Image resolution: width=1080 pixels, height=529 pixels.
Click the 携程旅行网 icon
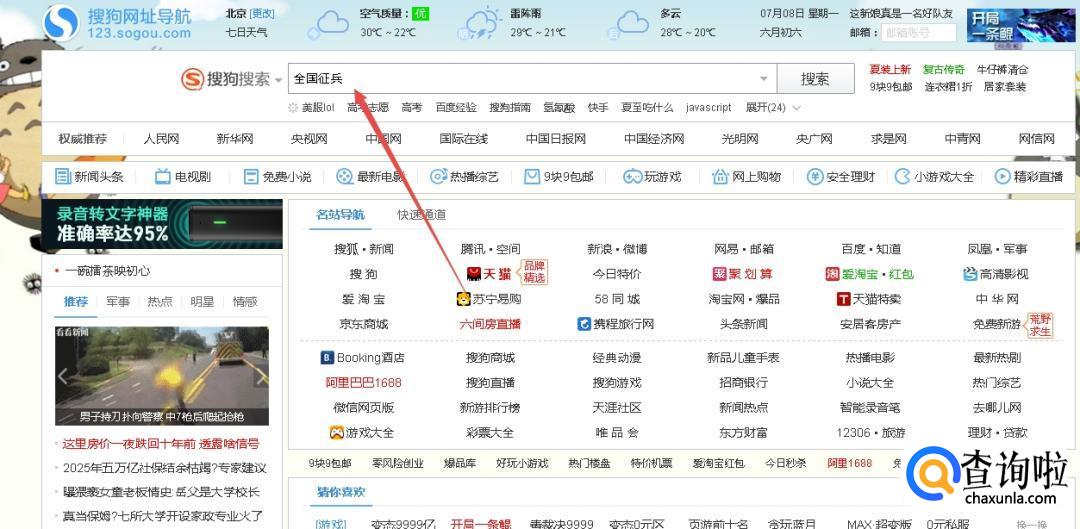pos(584,324)
